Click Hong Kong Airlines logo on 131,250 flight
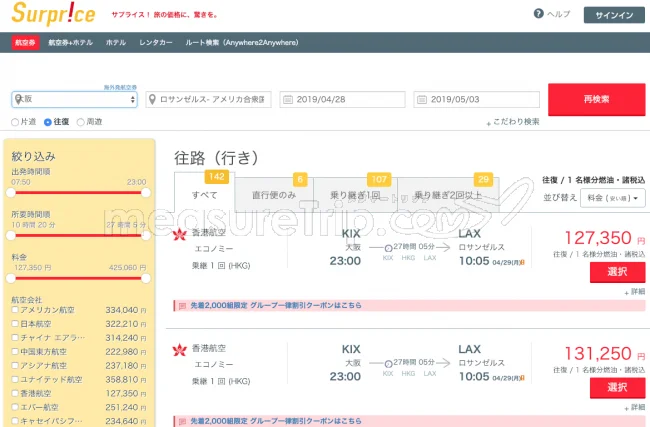The width and height of the screenshot is (650, 427). 180,350
